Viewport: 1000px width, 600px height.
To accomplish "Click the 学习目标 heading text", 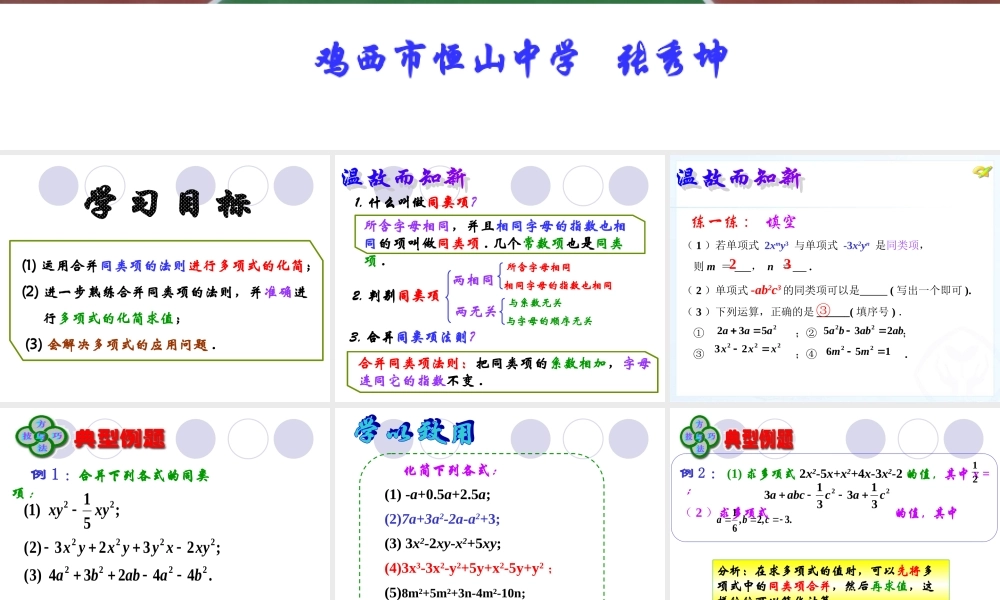I will pos(168,203).
